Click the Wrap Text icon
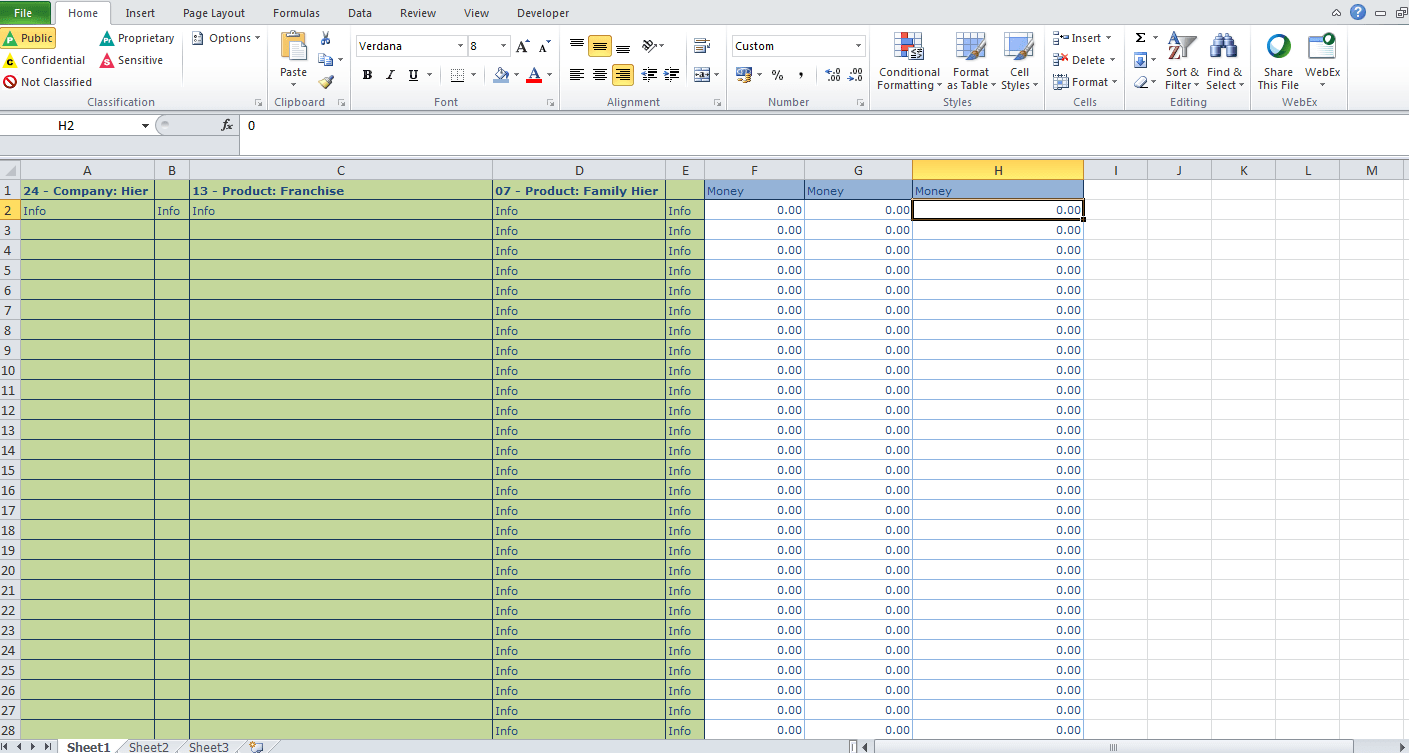Viewport: 1409px width, 753px height. [x=702, y=46]
